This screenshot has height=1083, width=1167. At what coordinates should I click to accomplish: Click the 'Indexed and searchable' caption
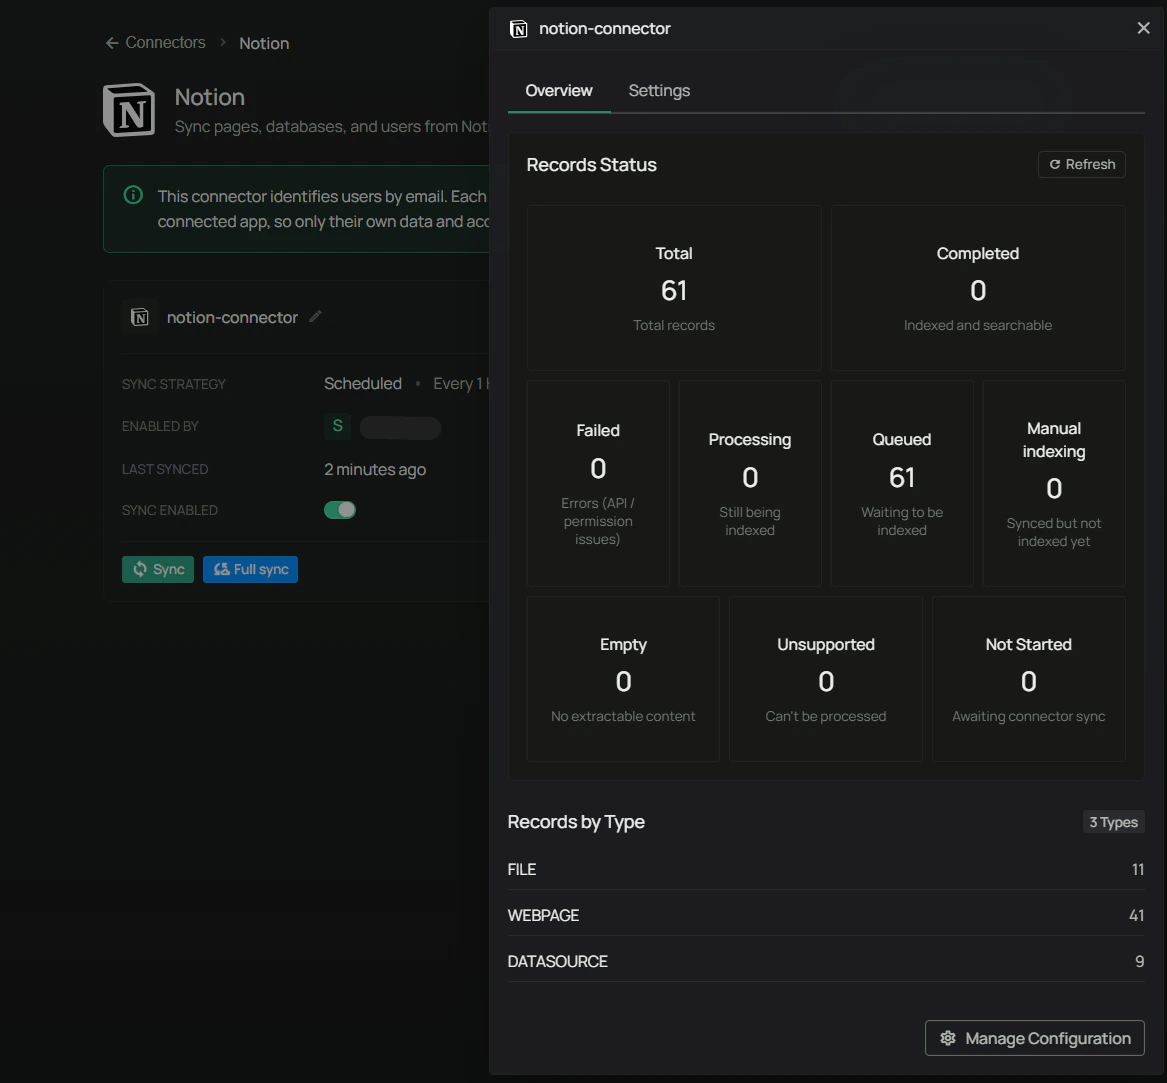click(978, 325)
